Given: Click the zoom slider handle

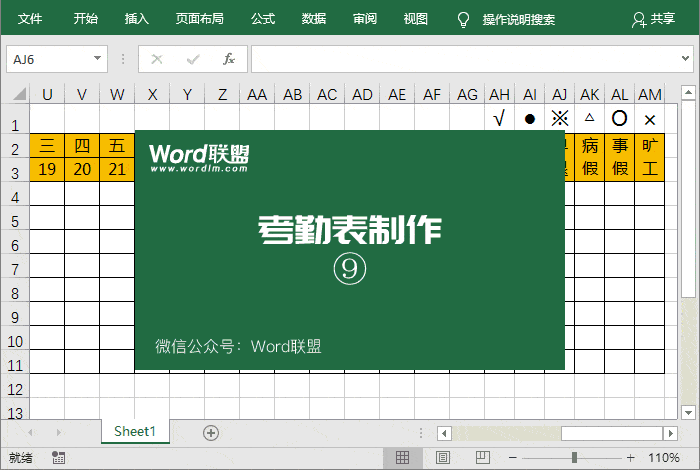Looking at the screenshot, I should point(575,458).
